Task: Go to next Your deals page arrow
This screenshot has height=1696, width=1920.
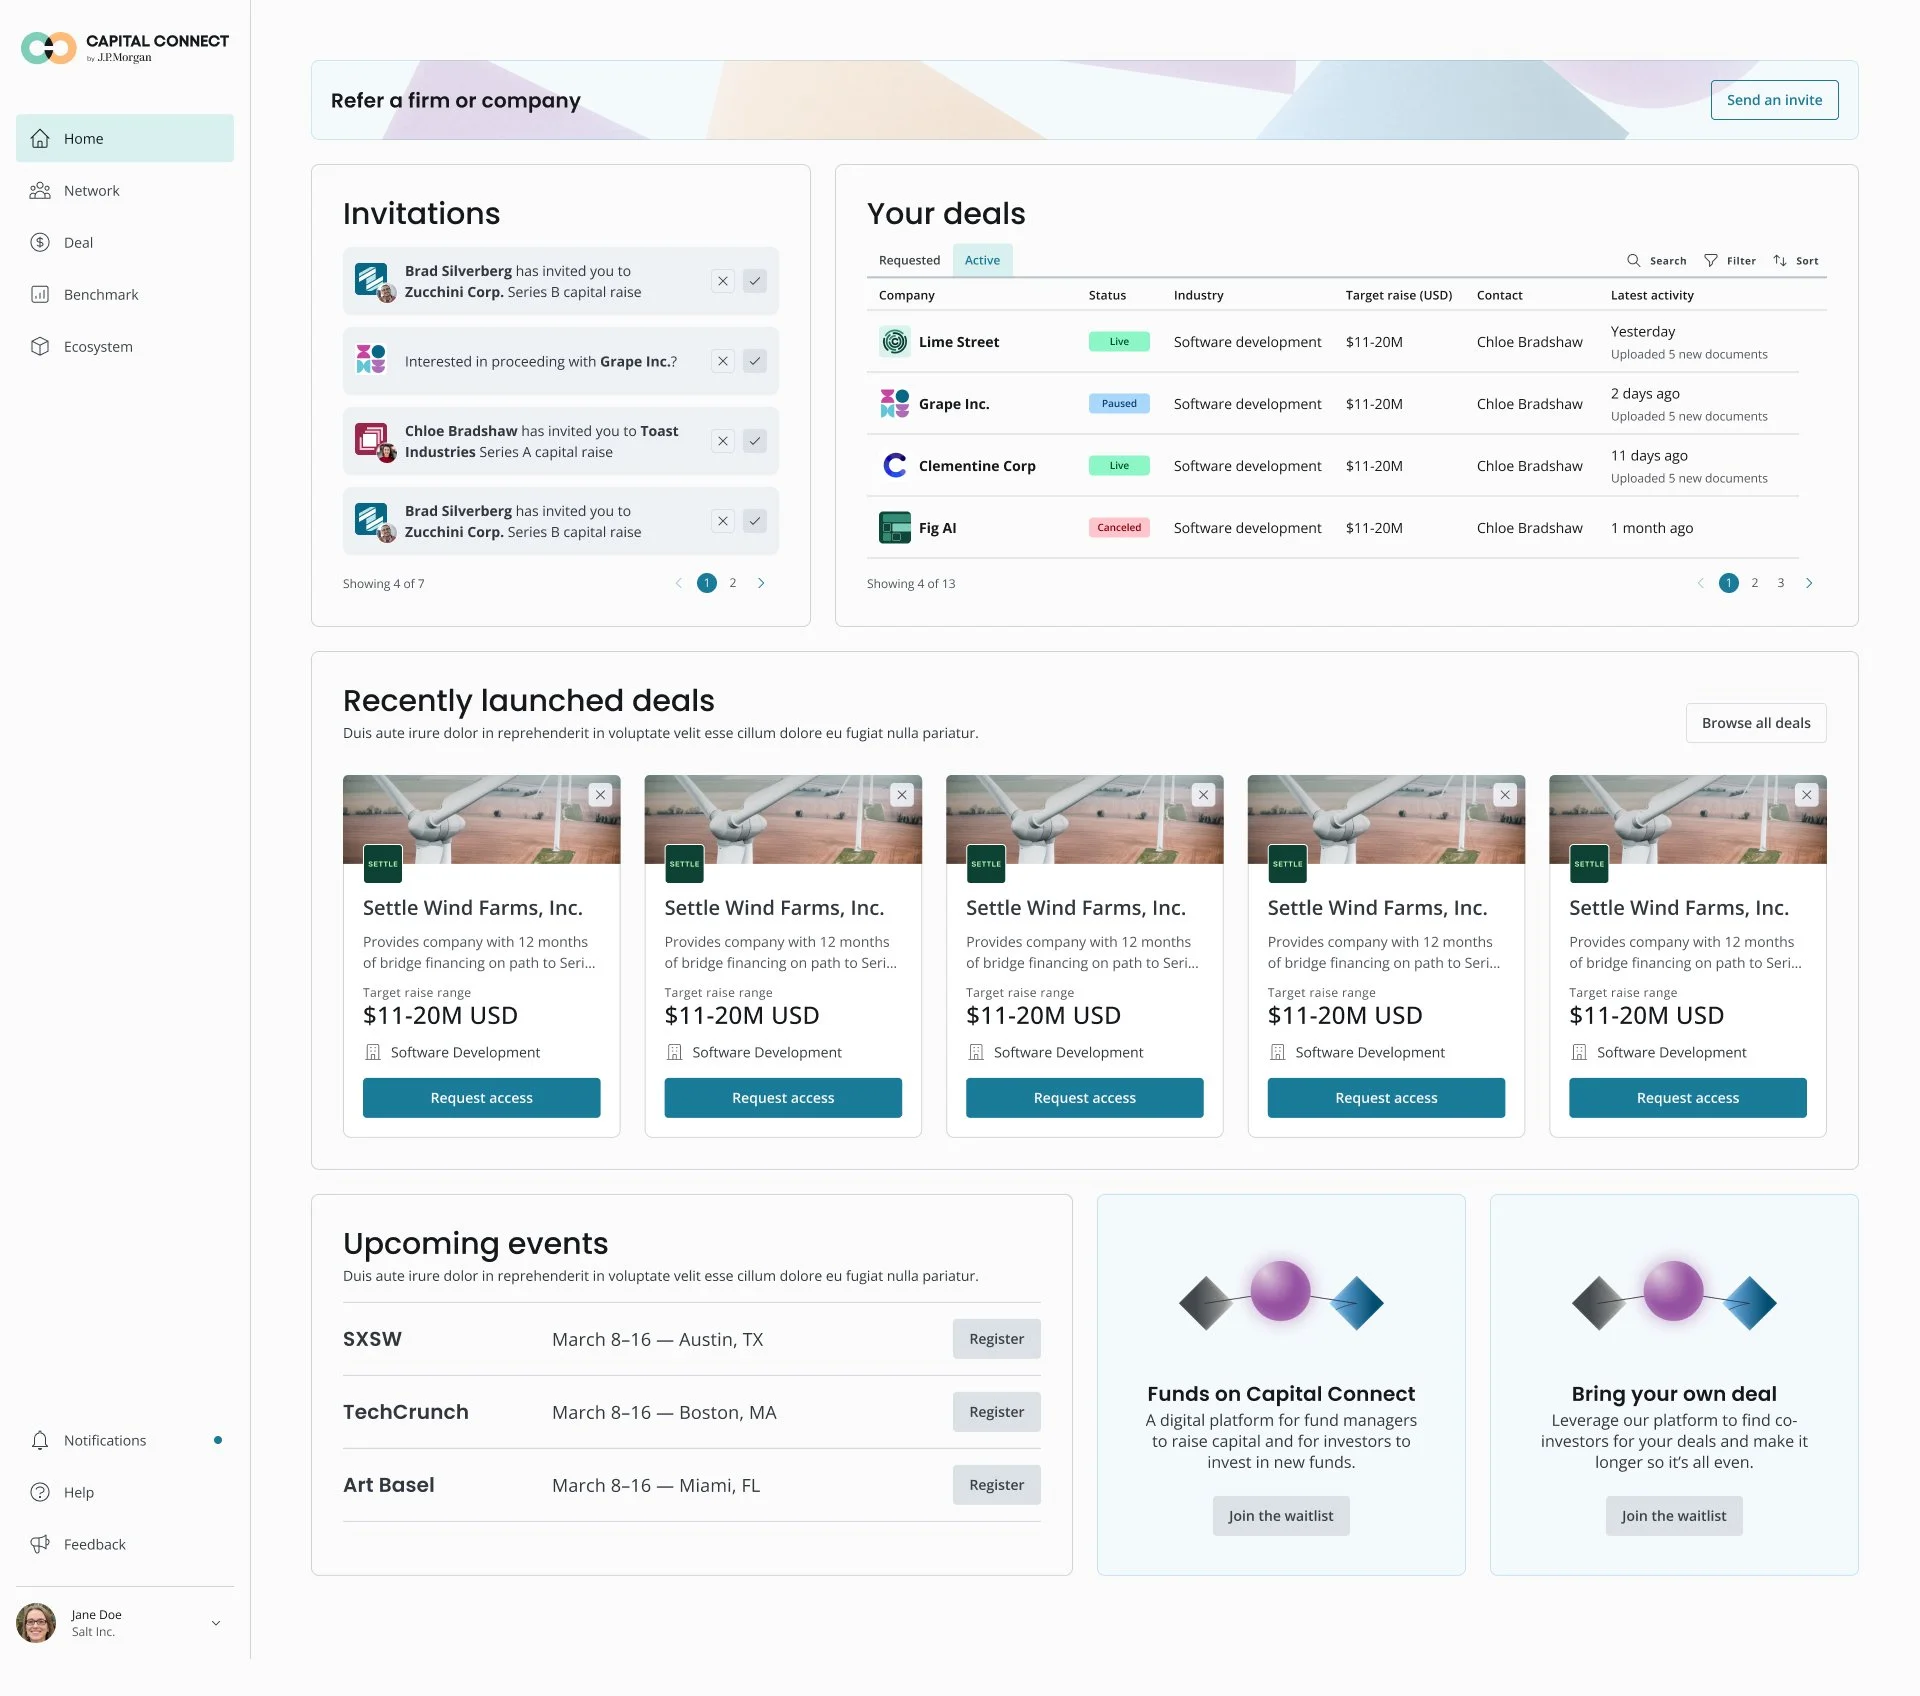Action: [x=1809, y=584]
